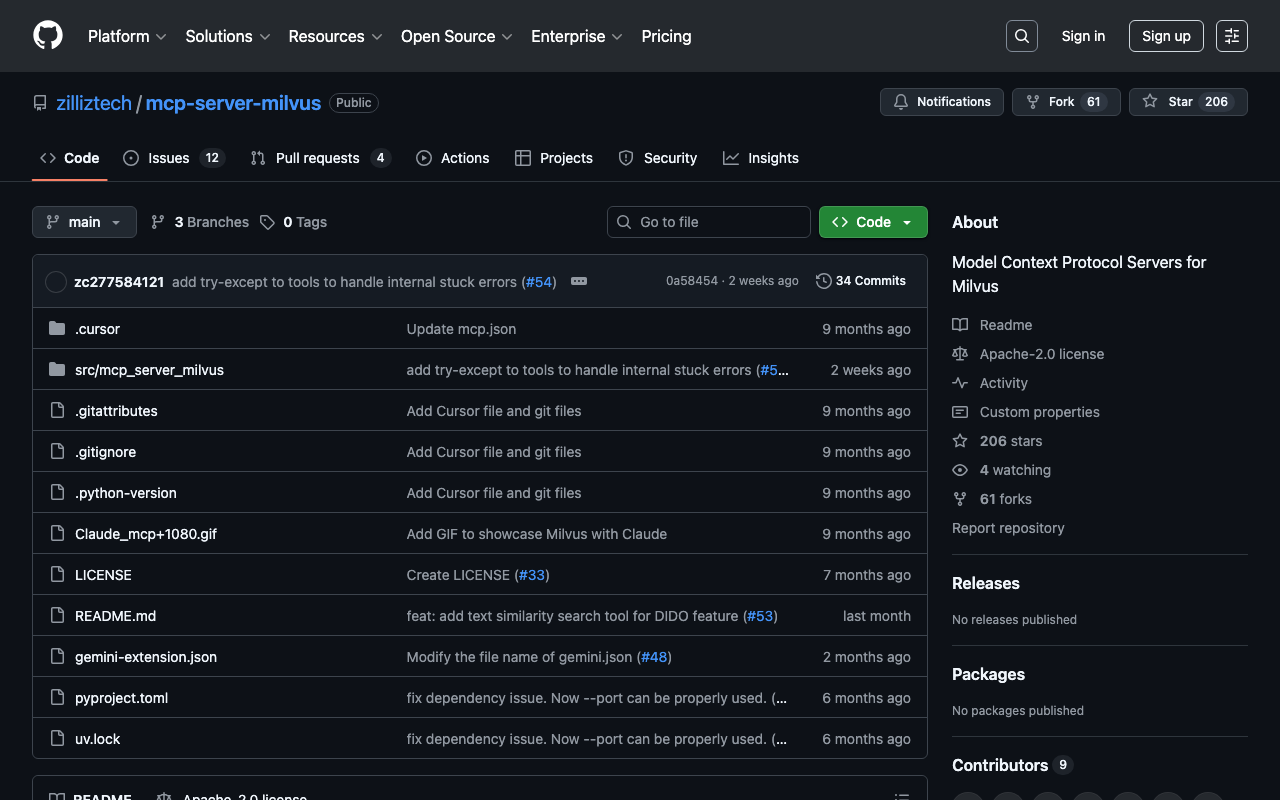Open the search magnifier icon
This screenshot has height=800, width=1280.
1021,36
